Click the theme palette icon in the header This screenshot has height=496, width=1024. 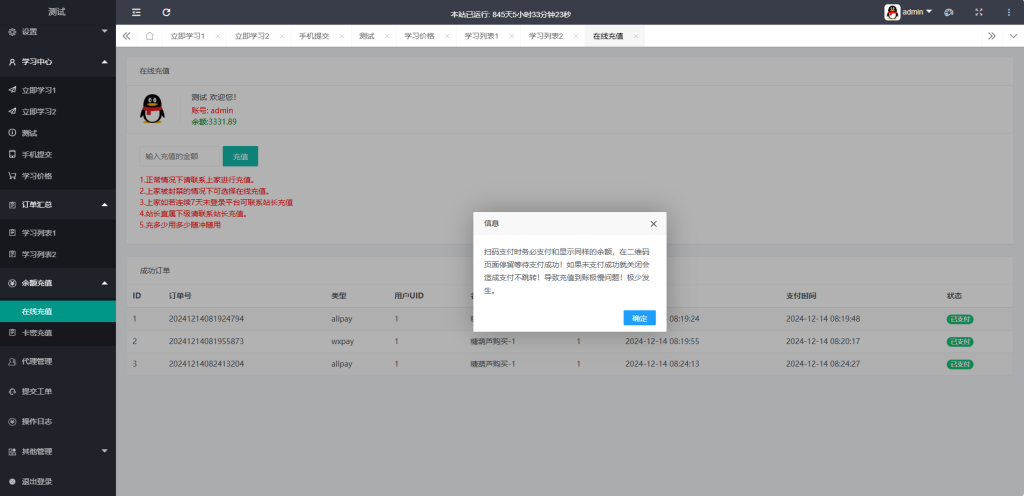tap(949, 12)
